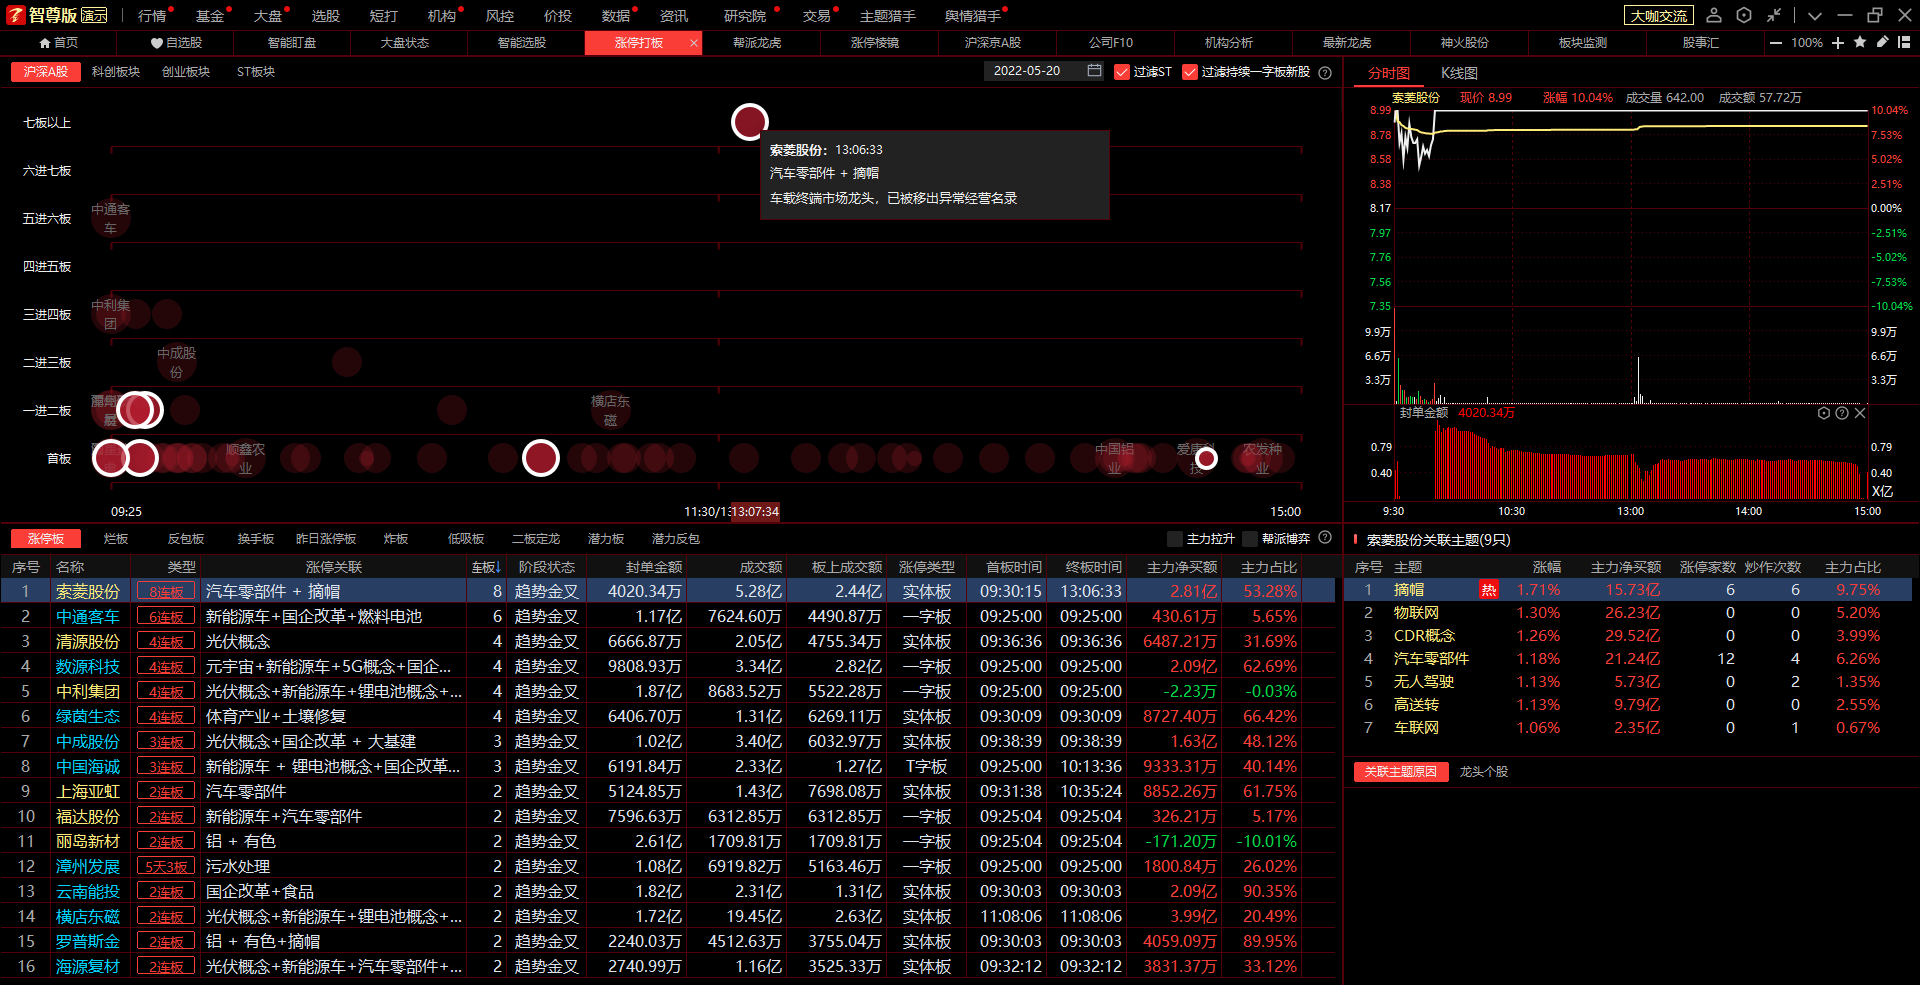Click the 智尊版 app logo
This screenshot has width=1920, height=985.
coord(58,15)
